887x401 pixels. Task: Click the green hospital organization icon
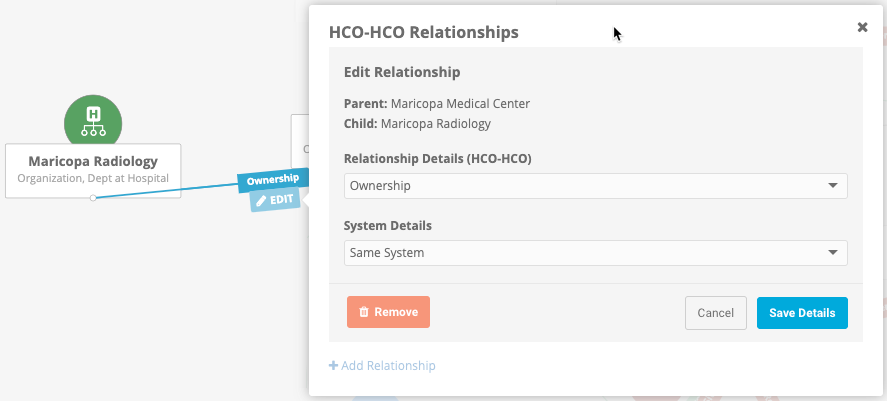click(93, 119)
